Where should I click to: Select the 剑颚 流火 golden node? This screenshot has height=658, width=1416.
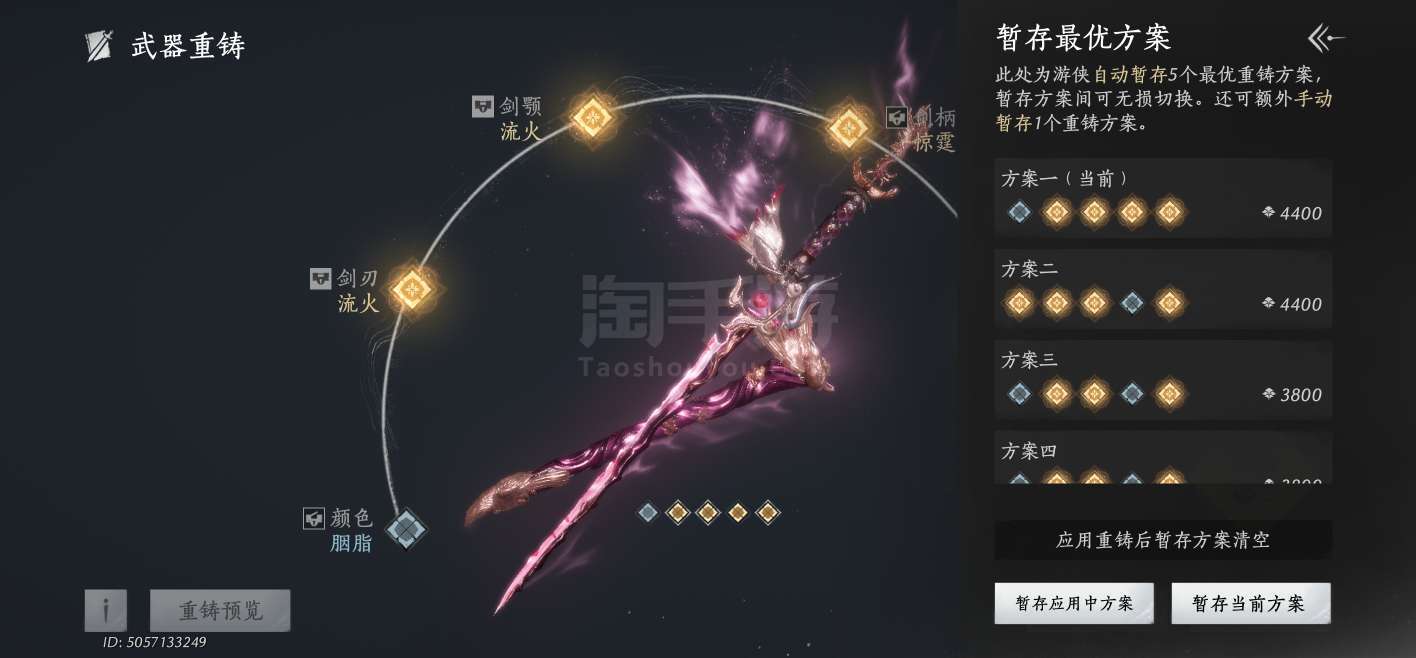pos(591,117)
